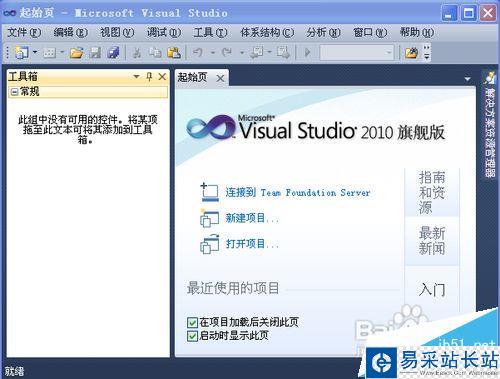Click the Save All toolbar icon
500x379 pixels.
(x=113, y=53)
